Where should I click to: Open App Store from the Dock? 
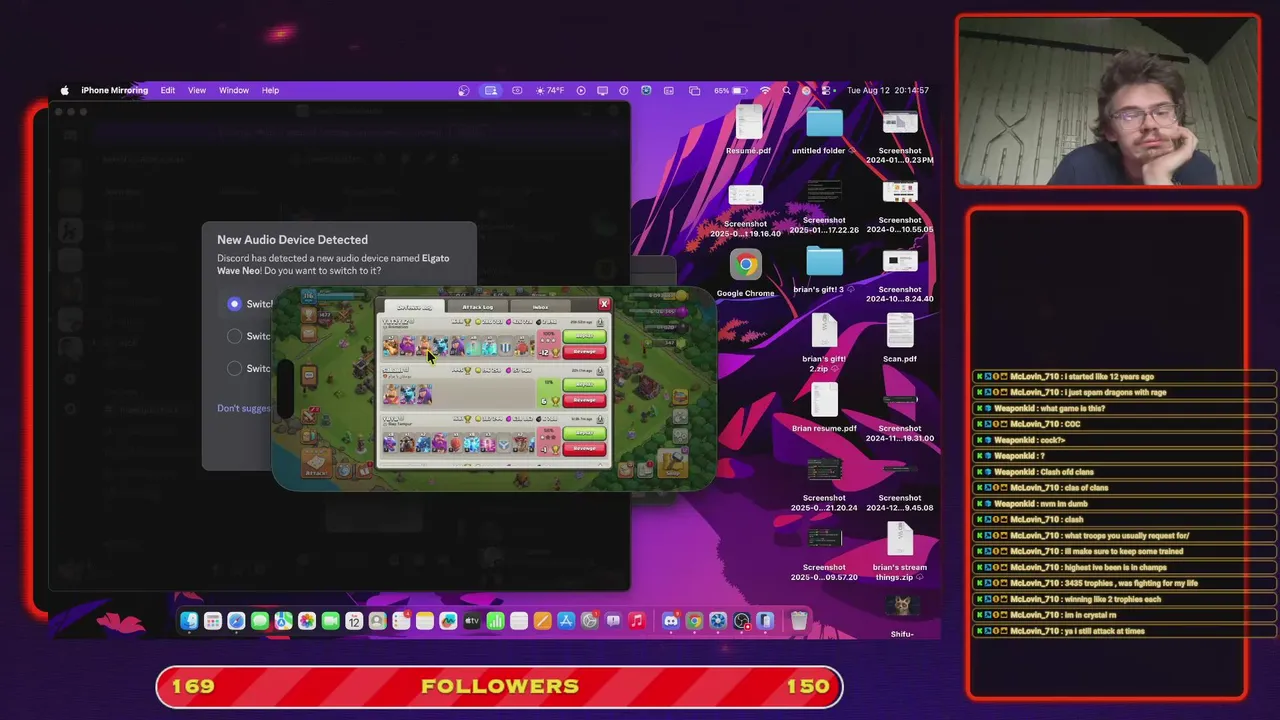pos(566,621)
